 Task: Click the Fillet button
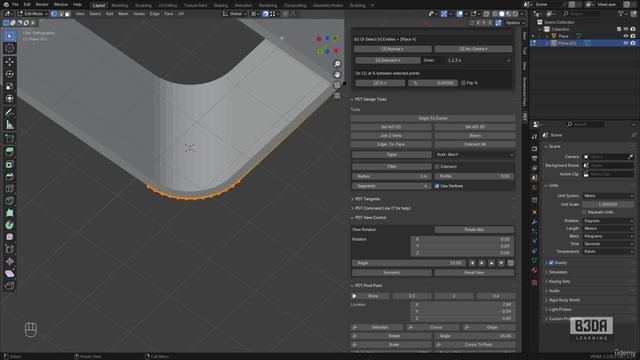tap(391, 167)
